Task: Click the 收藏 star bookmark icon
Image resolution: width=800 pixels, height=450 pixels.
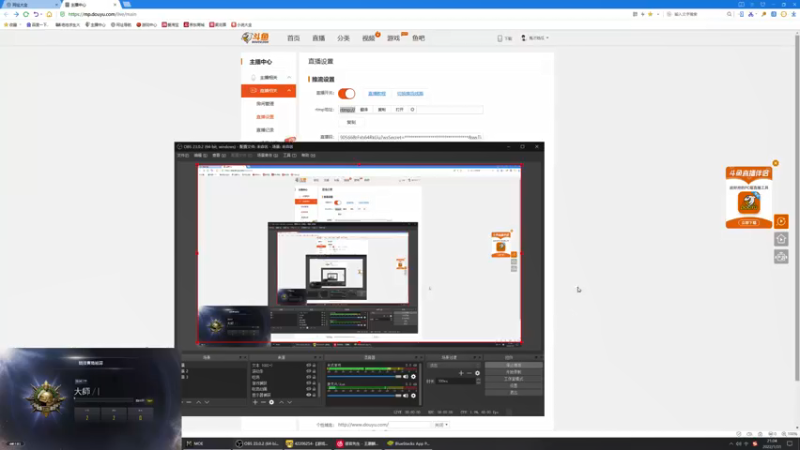Action: (7, 24)
